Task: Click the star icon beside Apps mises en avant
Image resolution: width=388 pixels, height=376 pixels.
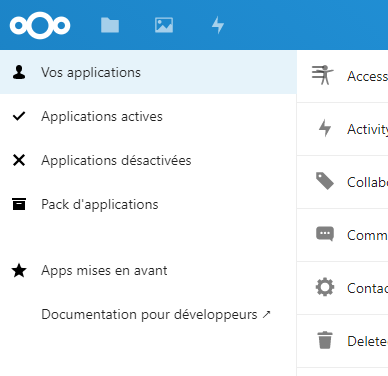Action: [x=19, y=270]
